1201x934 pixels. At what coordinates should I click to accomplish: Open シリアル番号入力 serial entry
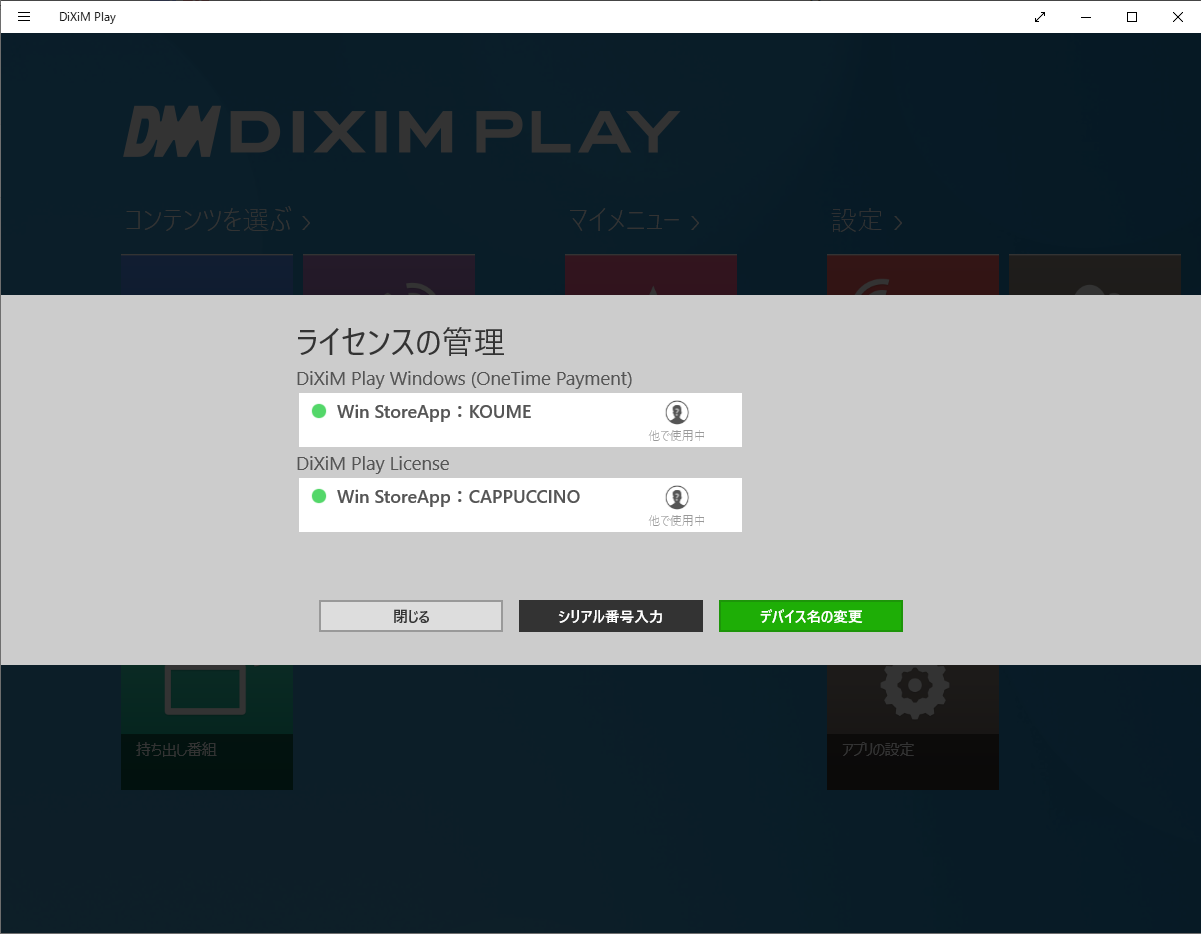coord(610,616)
